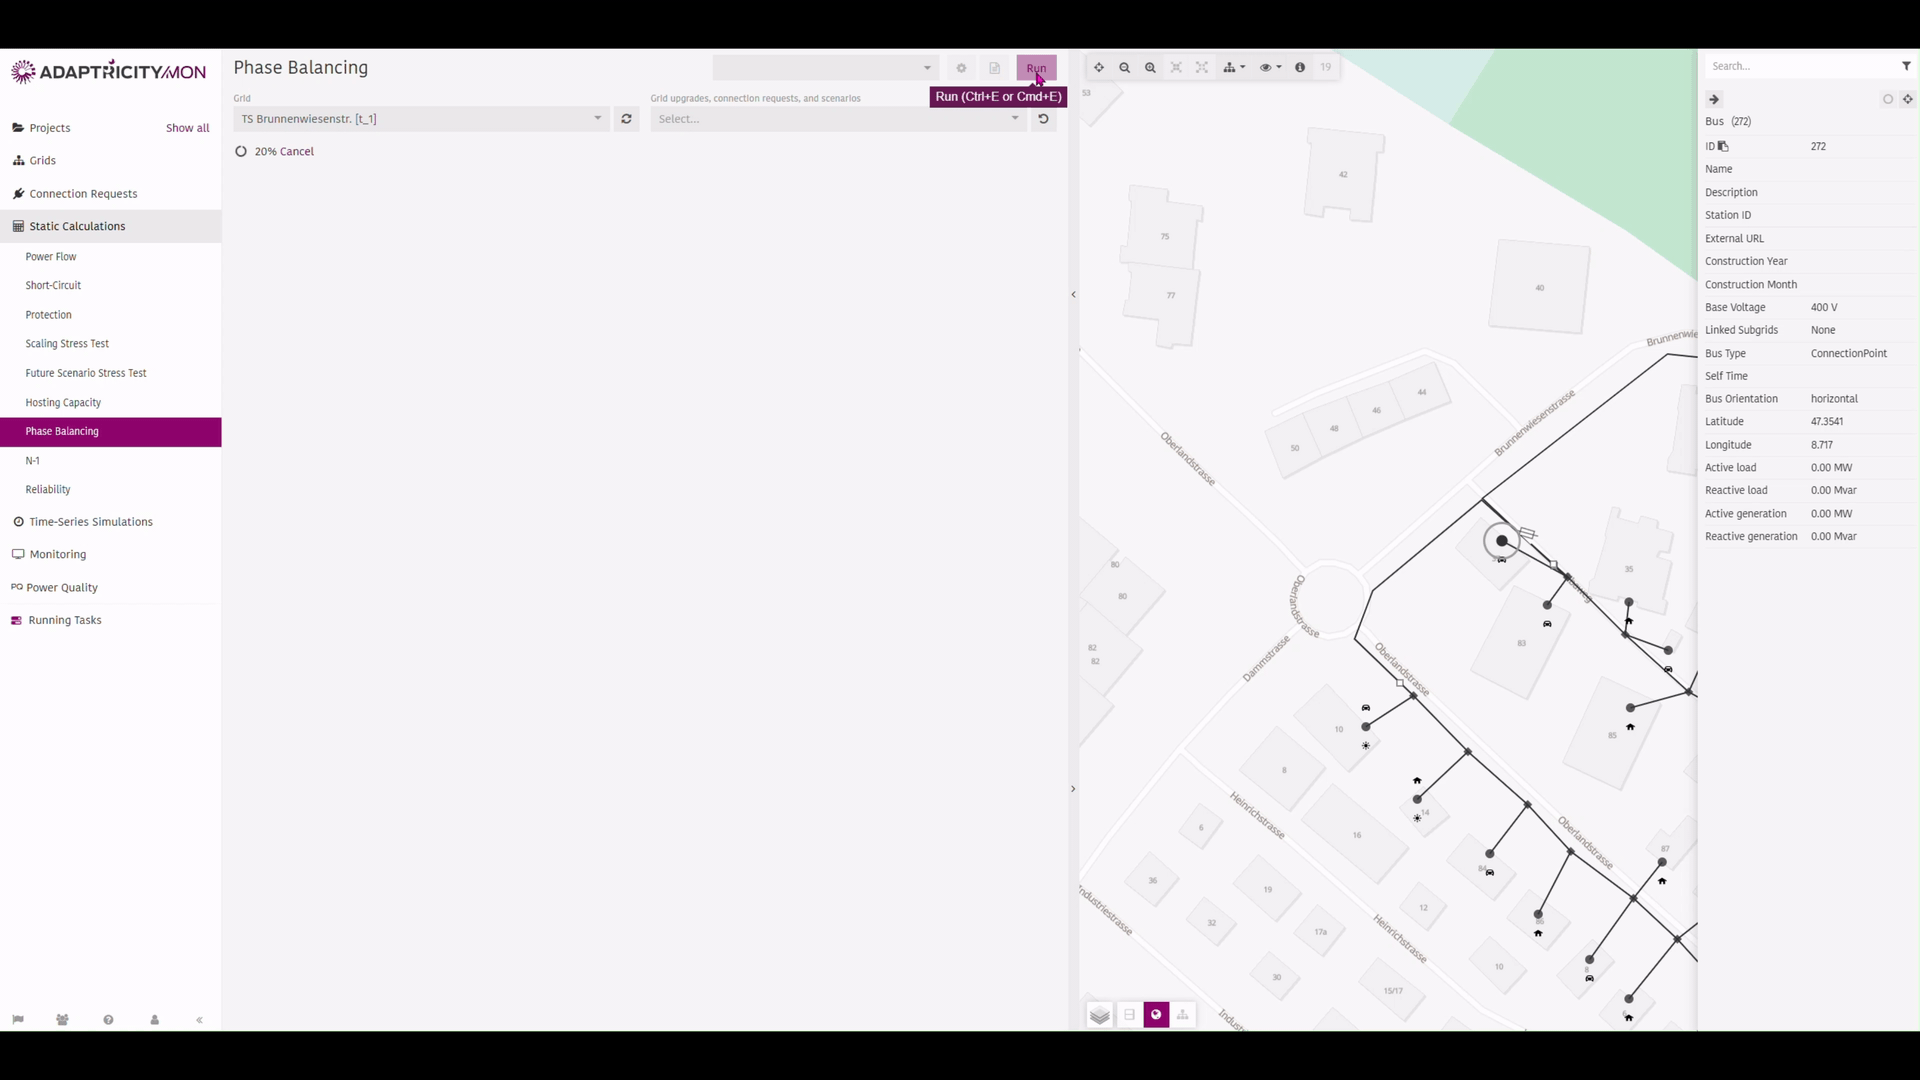Refresh the selected grid list
1920x1080 pixels.
point(627,119)
